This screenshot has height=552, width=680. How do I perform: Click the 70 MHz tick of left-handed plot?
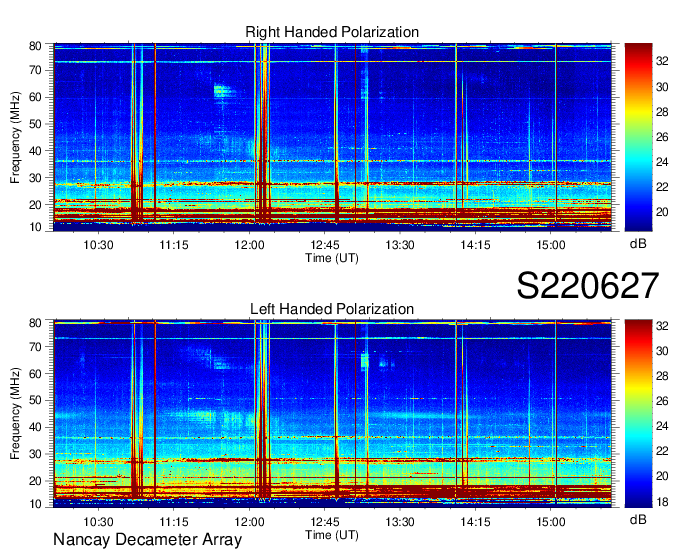[x=35, y=347]
